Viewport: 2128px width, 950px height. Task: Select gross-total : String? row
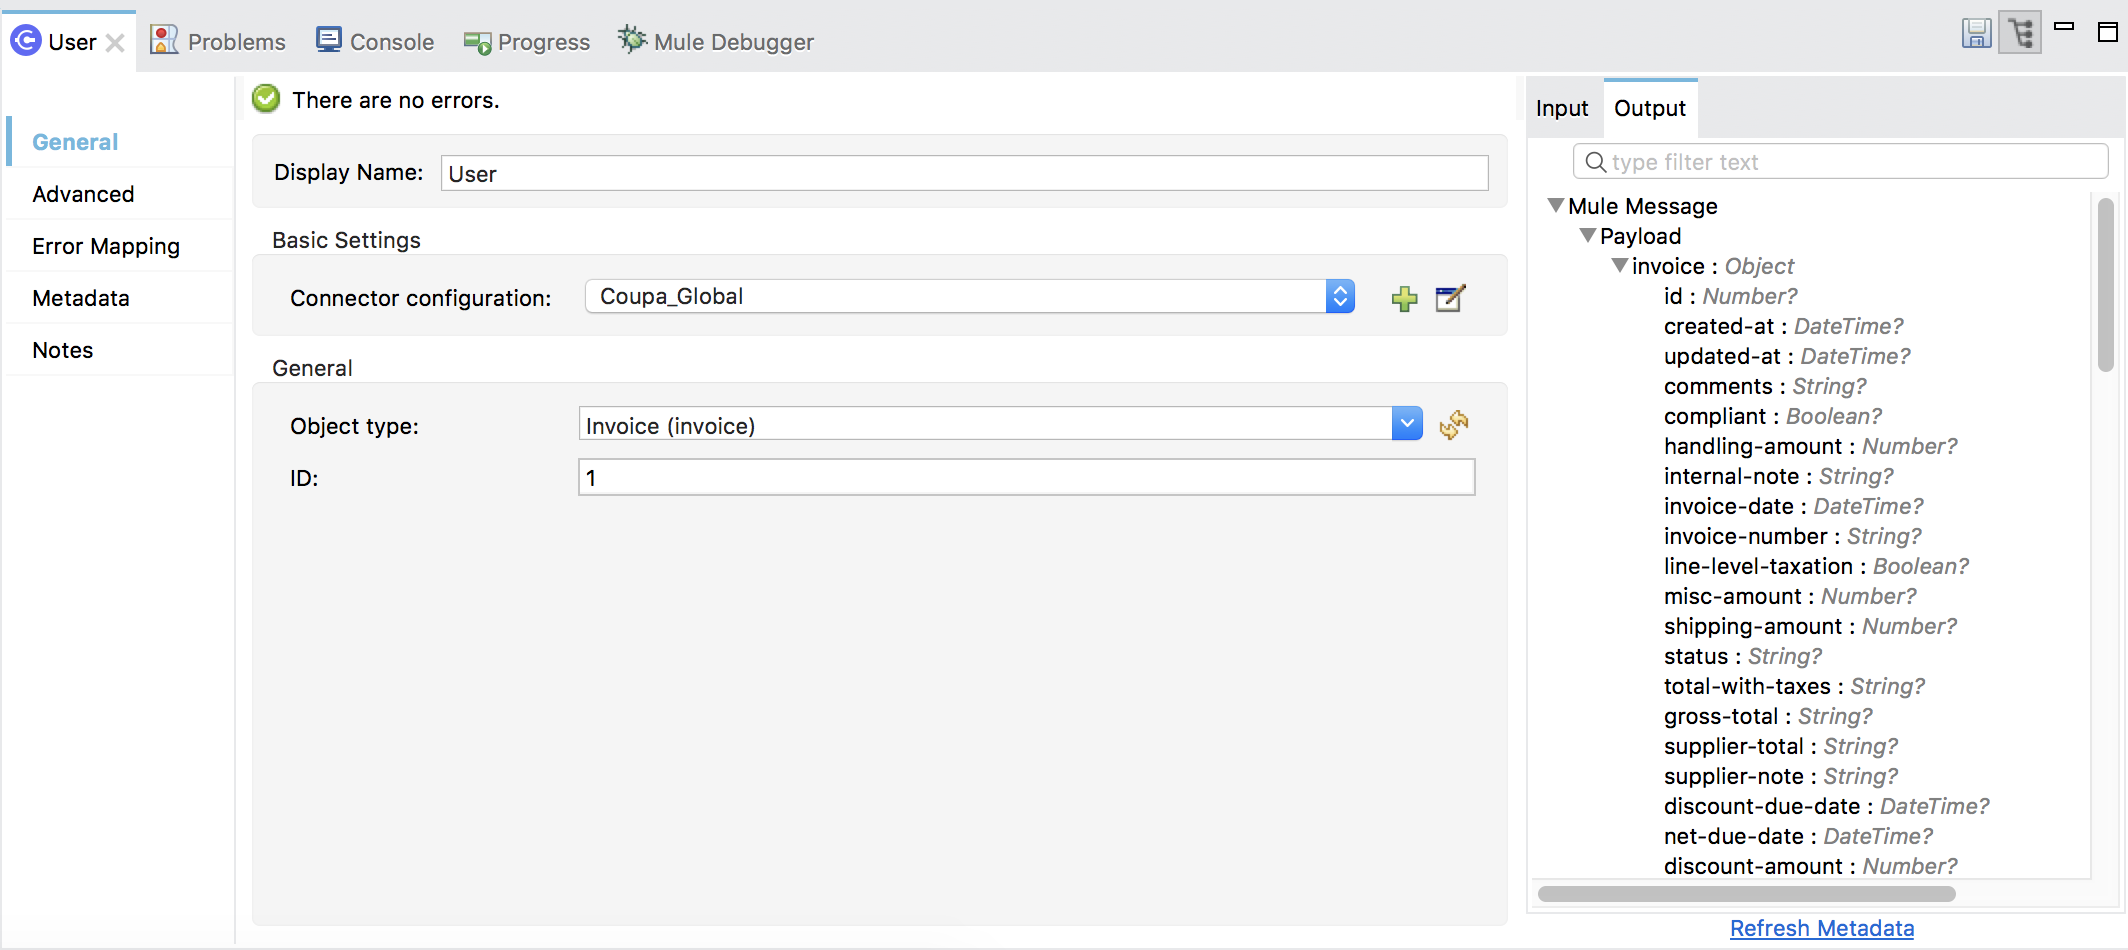coord(1768,716)
